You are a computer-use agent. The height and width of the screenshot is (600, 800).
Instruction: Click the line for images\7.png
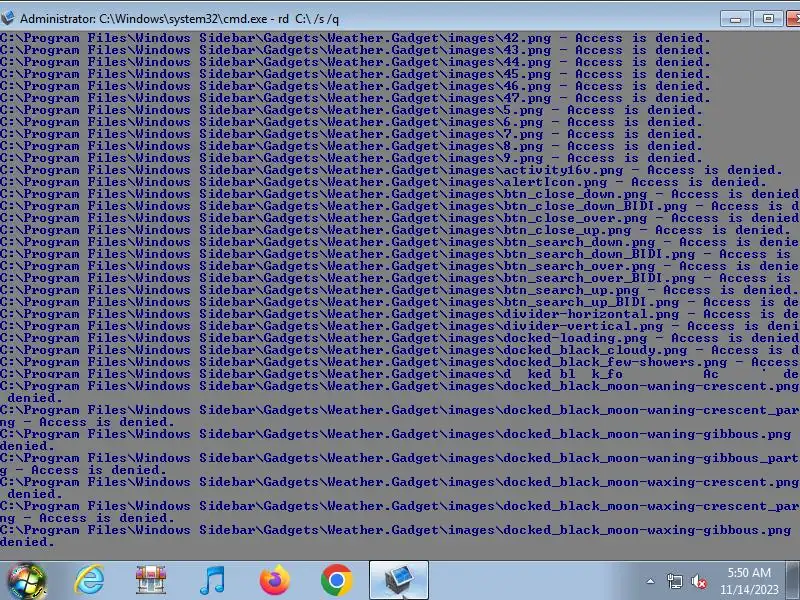tap(352, 134)
